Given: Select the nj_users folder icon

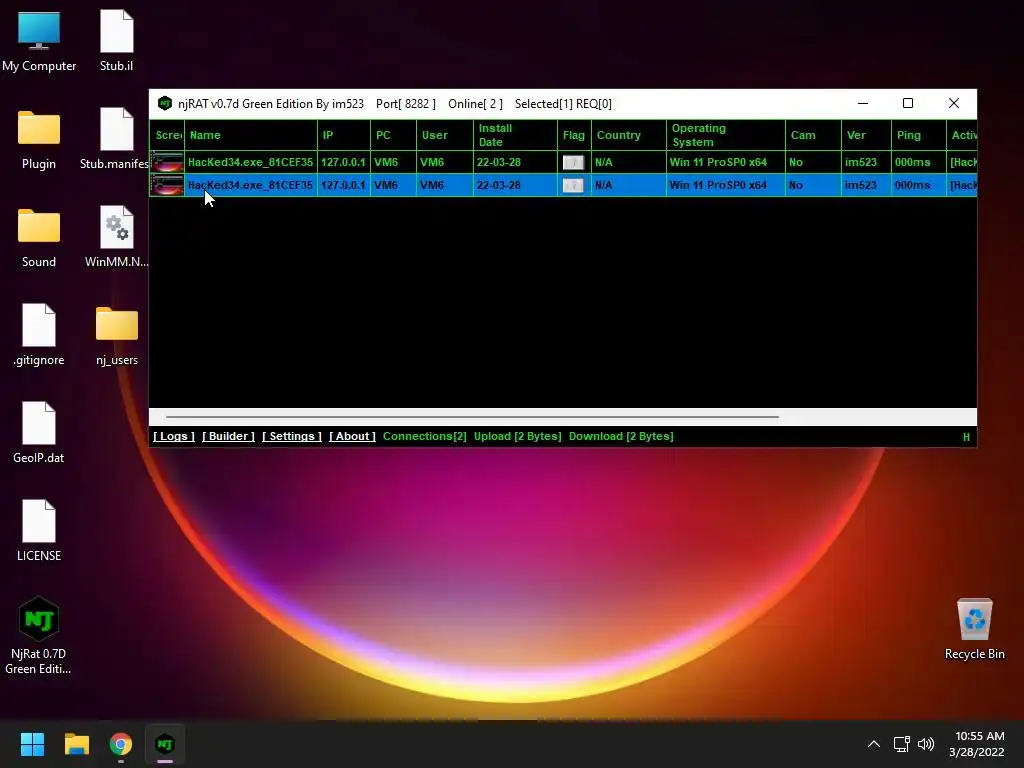Looking at the screenshot, I should 117,335.
